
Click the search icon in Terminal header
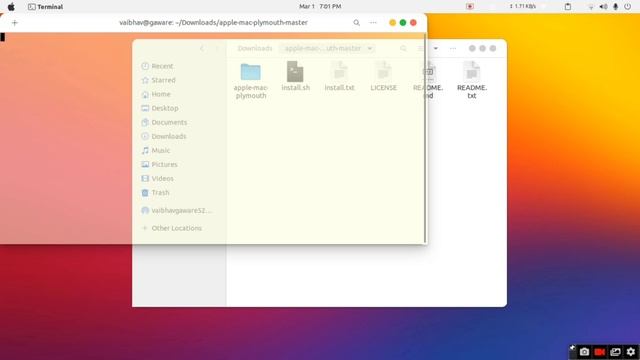[x=356, y=23]
